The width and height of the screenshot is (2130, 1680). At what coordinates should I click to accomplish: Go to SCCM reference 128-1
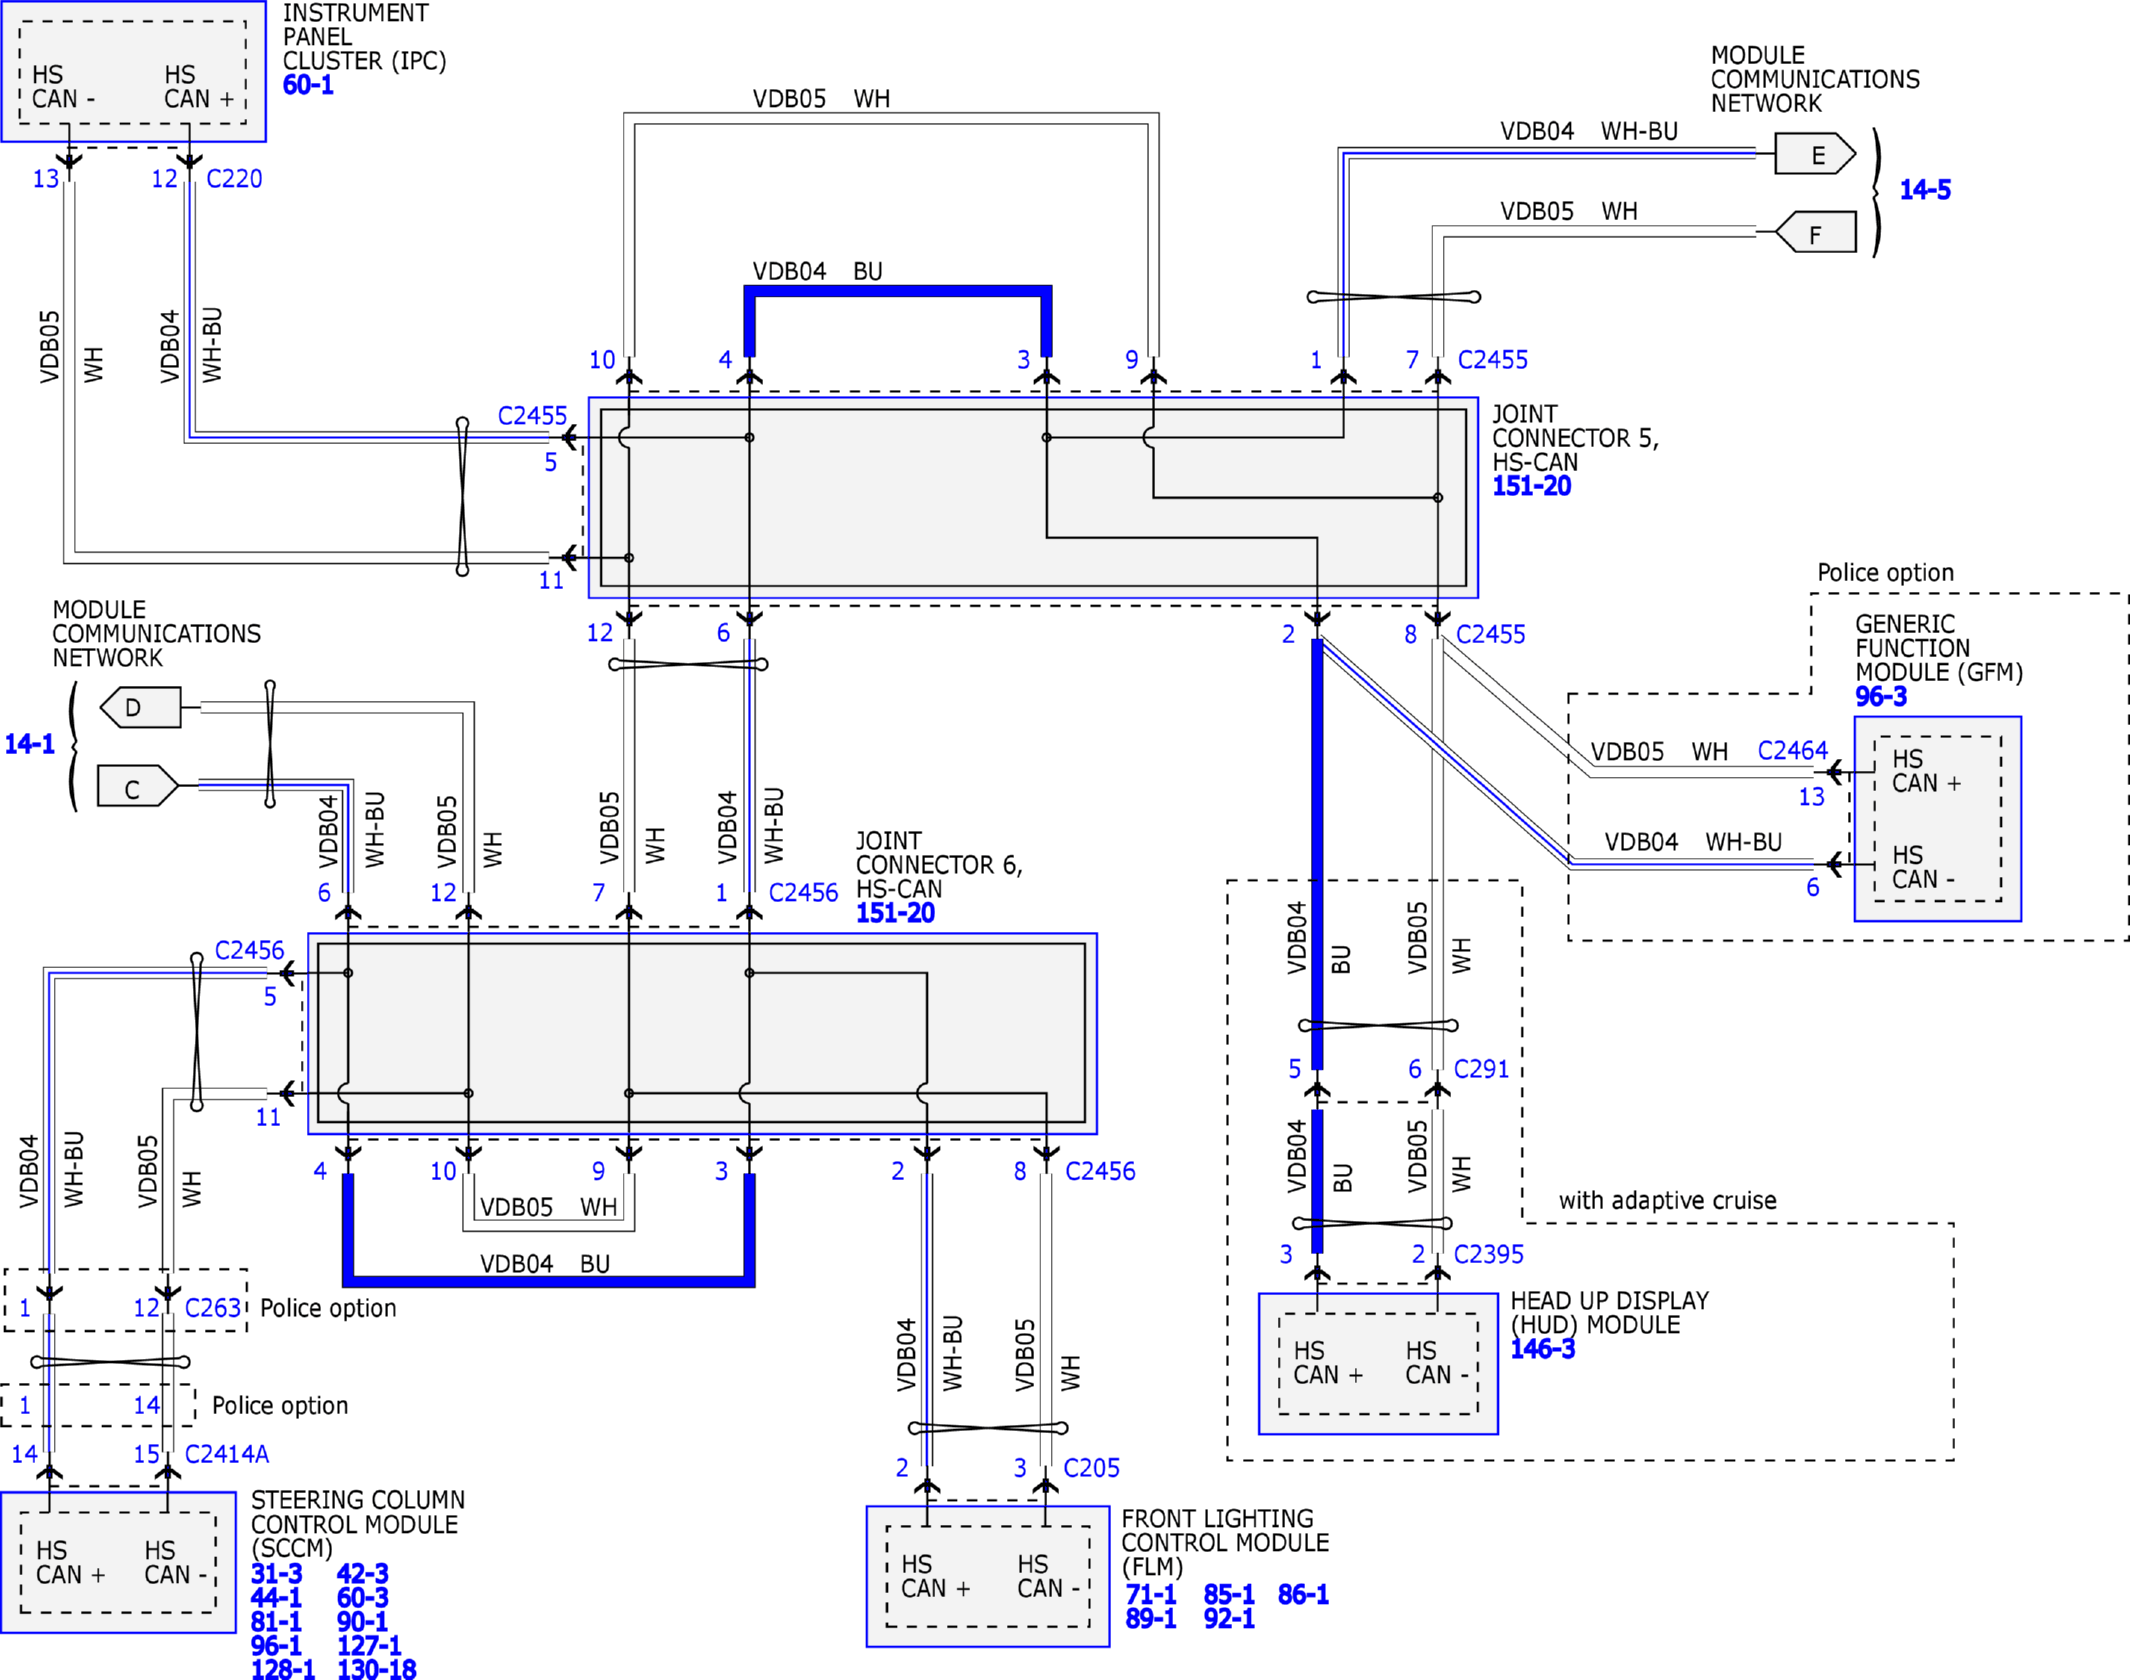pyautogui.click(x=283, y=1669)
